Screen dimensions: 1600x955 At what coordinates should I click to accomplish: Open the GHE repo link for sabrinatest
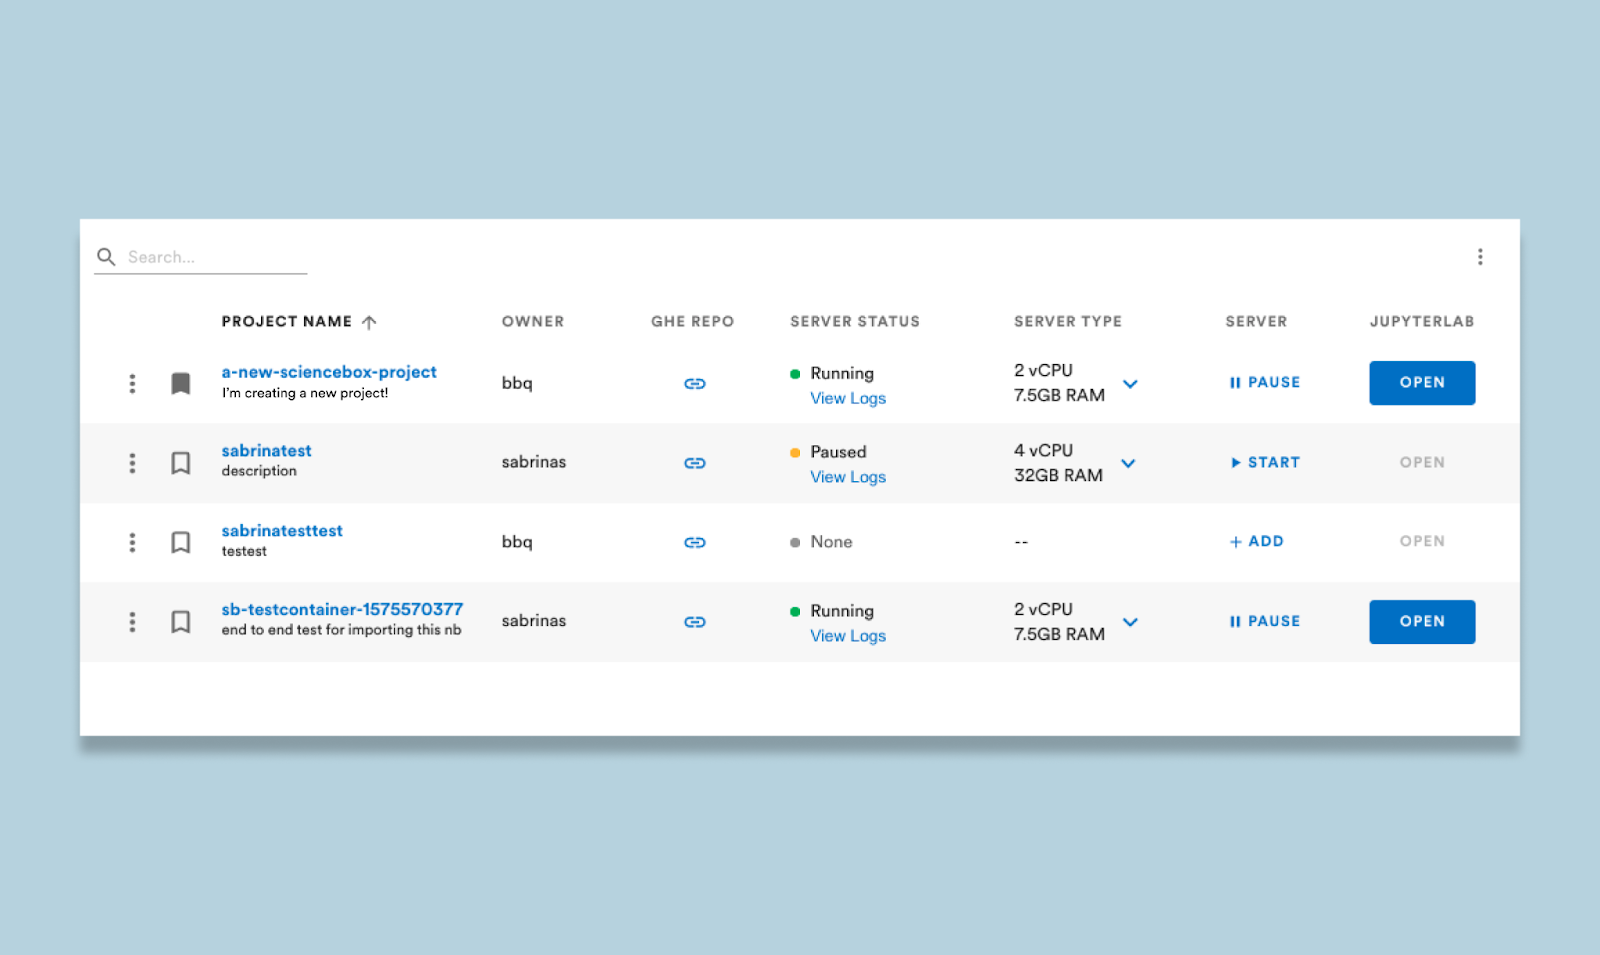pos(694,462)
